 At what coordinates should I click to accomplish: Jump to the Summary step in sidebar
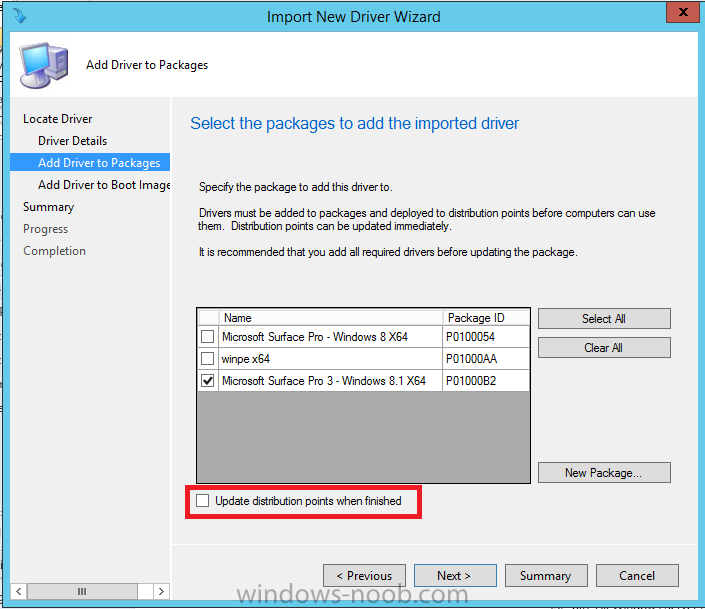[x=49, y=207]
